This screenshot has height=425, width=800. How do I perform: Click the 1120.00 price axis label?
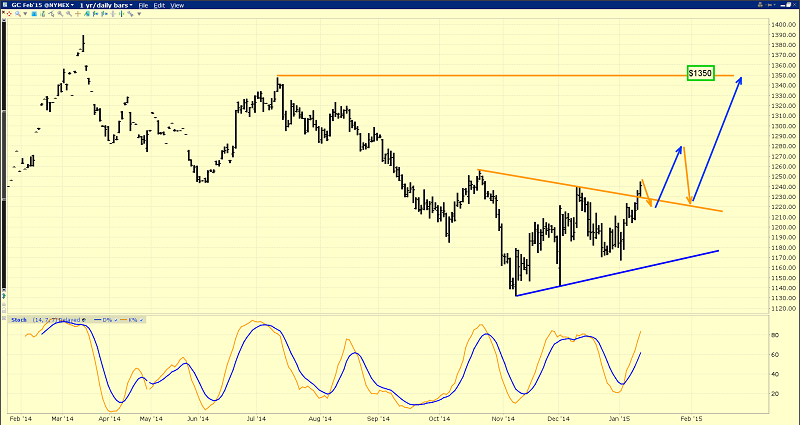pos(782,308)
